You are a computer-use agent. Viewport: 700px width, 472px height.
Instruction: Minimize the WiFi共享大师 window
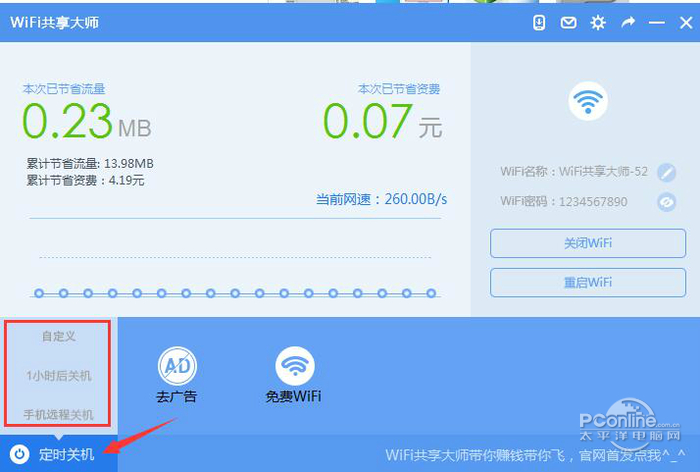pyautogui.click(x=657, y=22)
